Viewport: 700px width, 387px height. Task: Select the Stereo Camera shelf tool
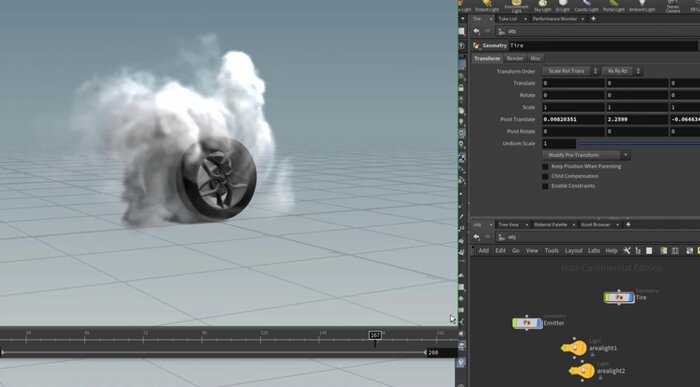coord(672,6)
